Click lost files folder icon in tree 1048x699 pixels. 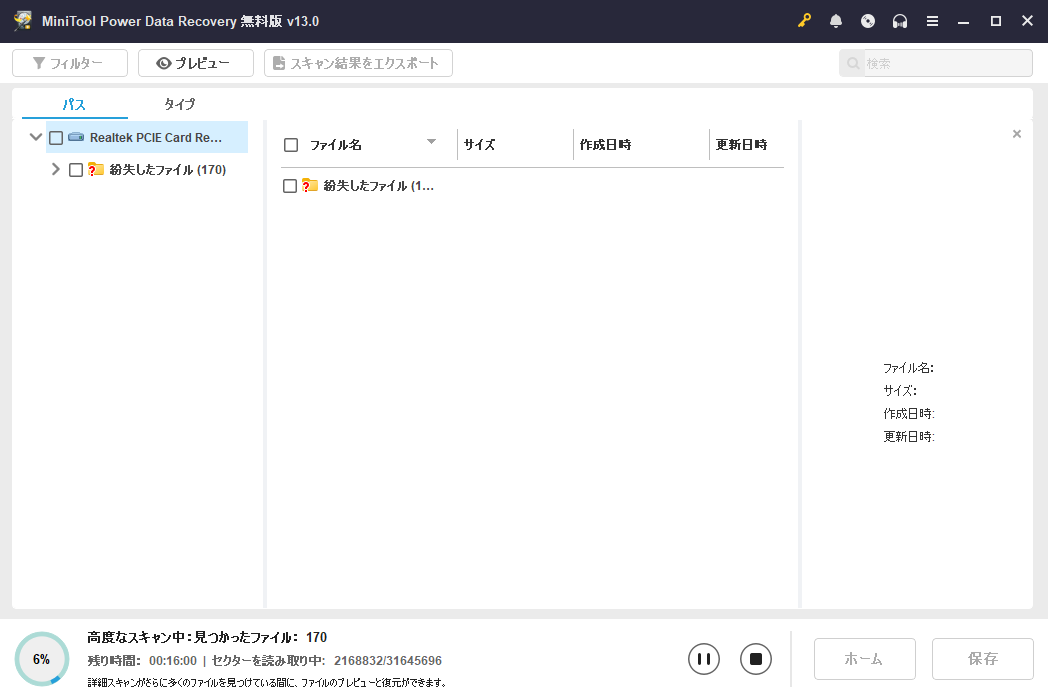pos(96,169)
